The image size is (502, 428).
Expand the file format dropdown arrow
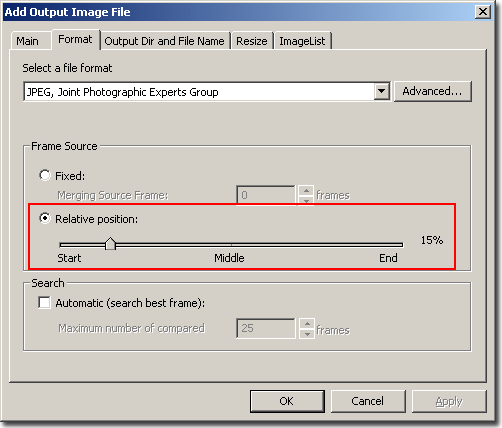click(382, 91)
